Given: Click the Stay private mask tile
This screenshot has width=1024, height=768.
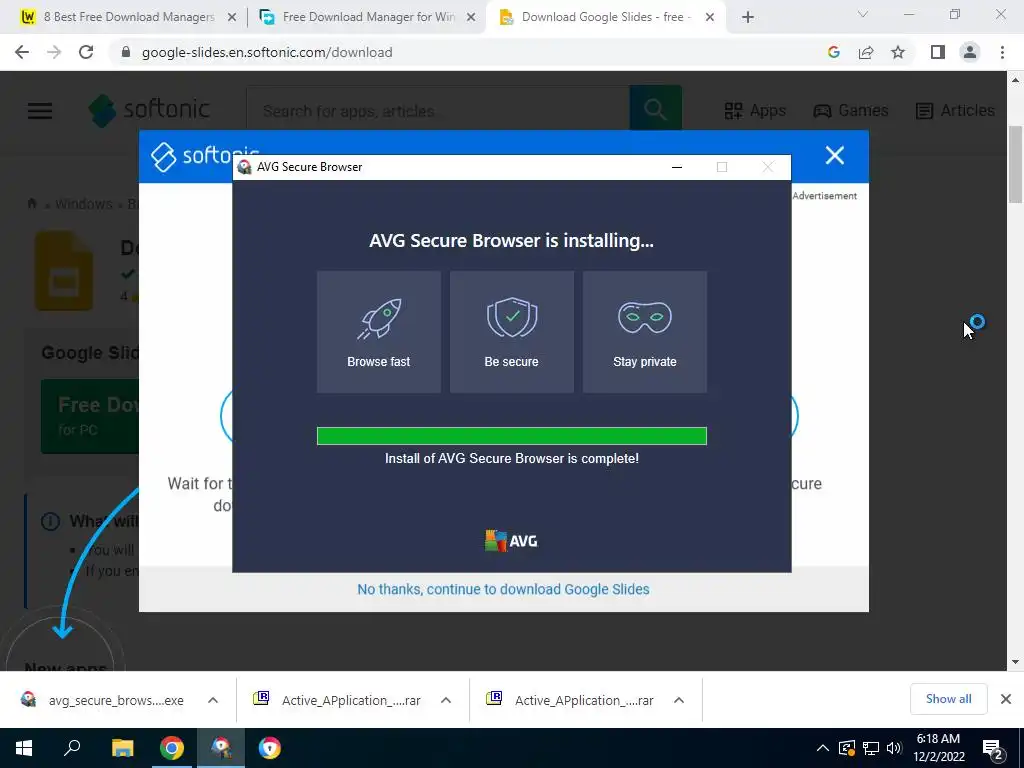Looking at the screenshot, I should tap(645, 332).
